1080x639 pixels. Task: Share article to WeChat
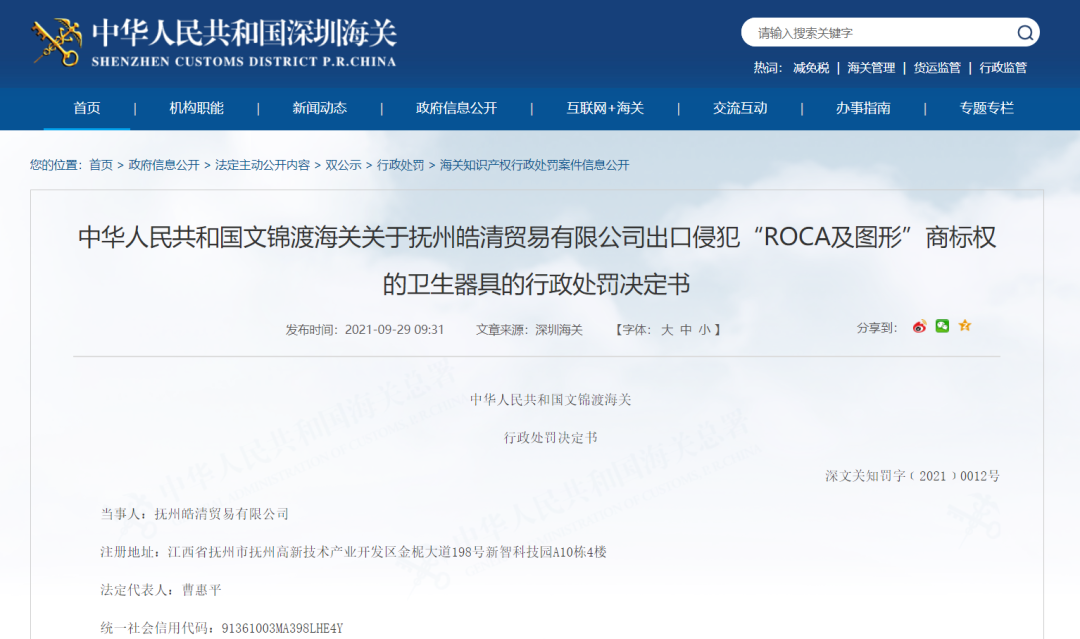coord(942,326)
